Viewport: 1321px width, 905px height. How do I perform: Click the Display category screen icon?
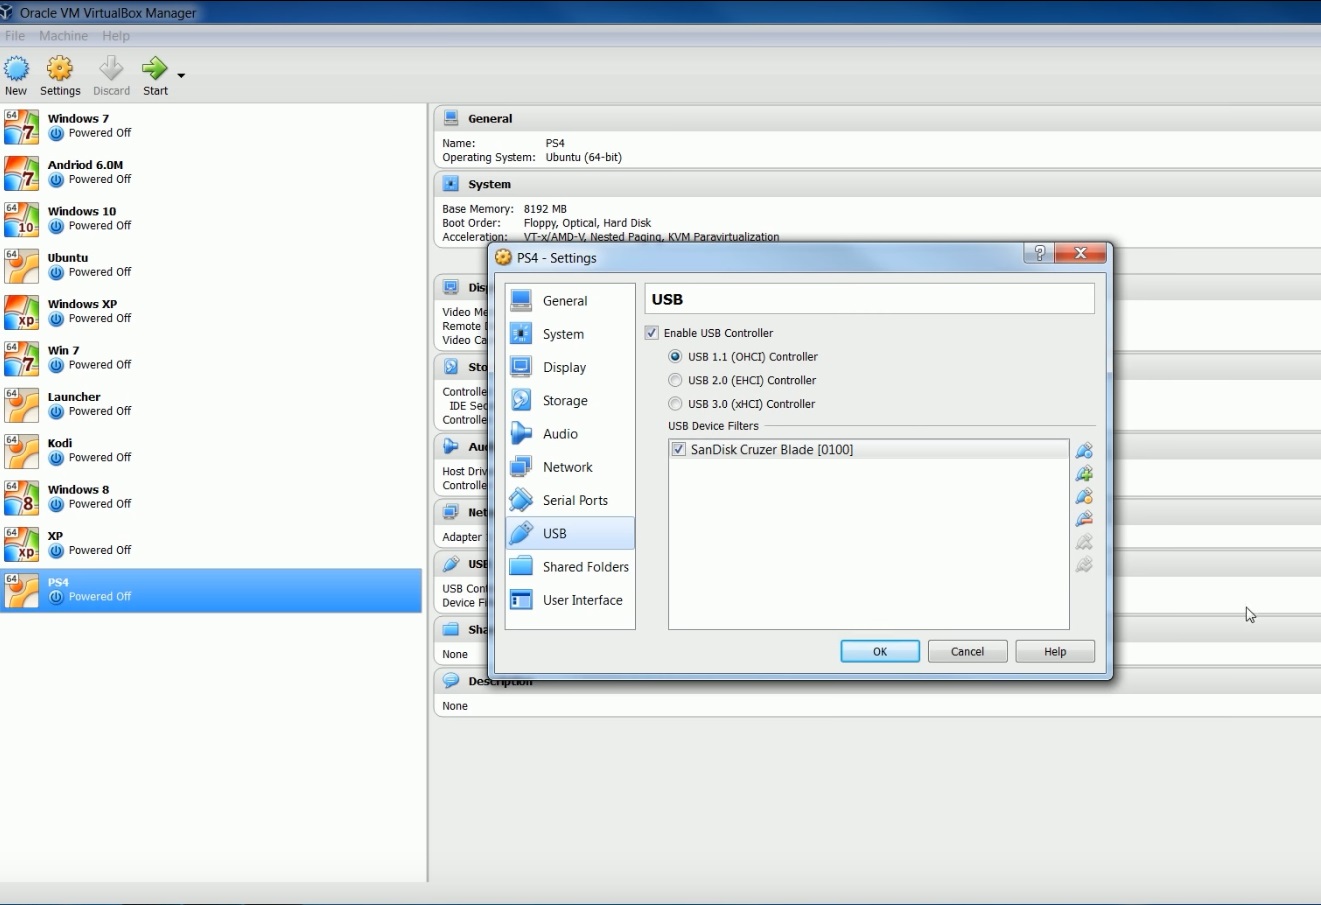click(521, 367)
